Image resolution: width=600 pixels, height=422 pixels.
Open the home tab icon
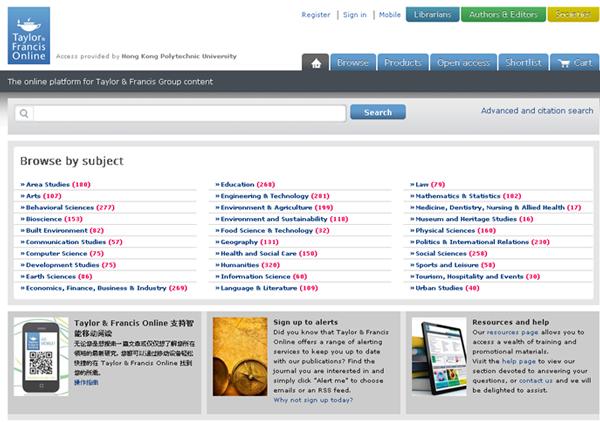tap(316, 63)
